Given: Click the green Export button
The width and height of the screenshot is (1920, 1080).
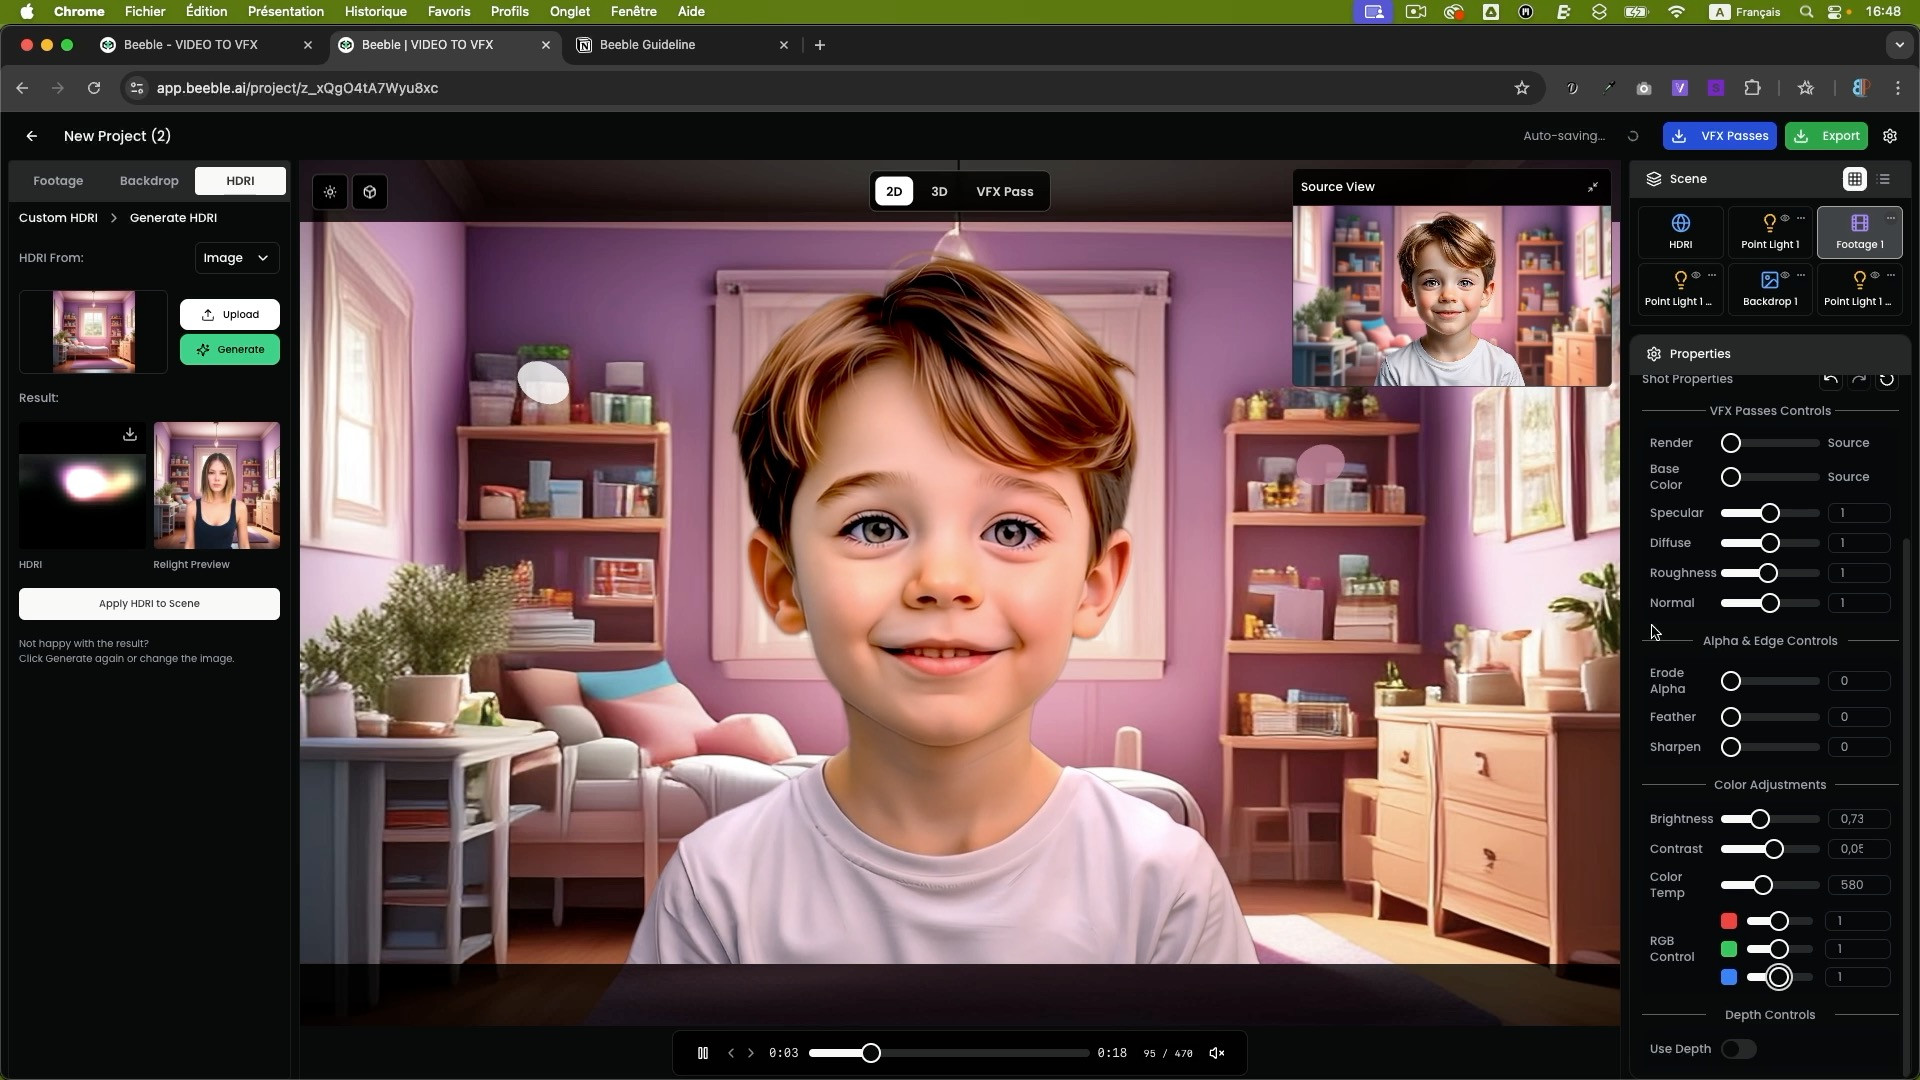Looking at the screenshot, I should click(x=1827, y=136).
